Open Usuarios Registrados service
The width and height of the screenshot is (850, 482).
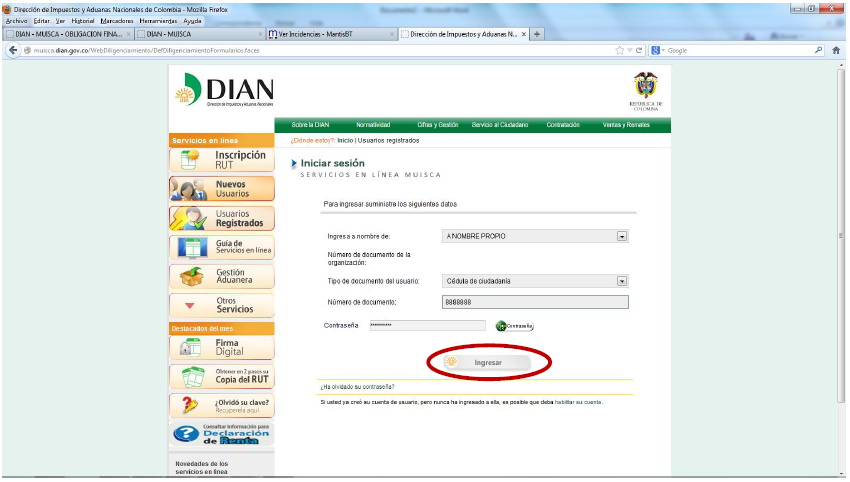[222, 218]
